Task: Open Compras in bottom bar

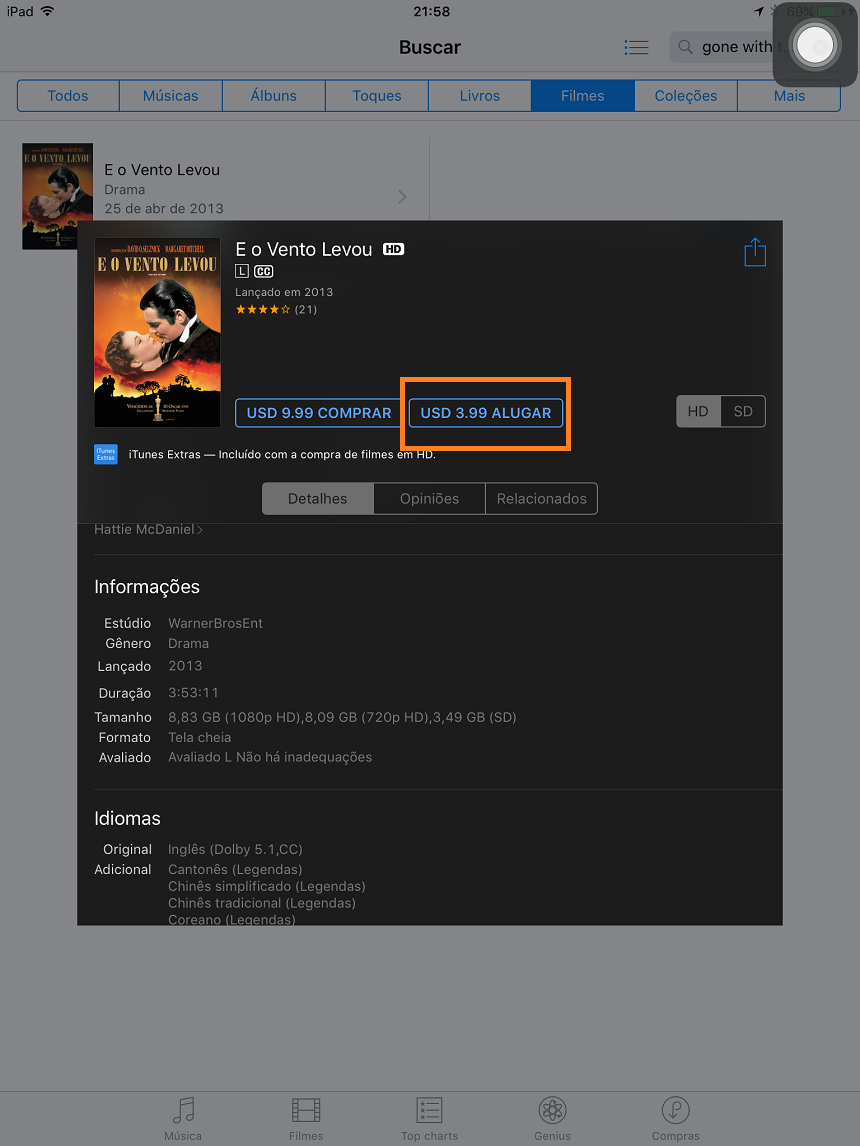Action: [675, 1118]
